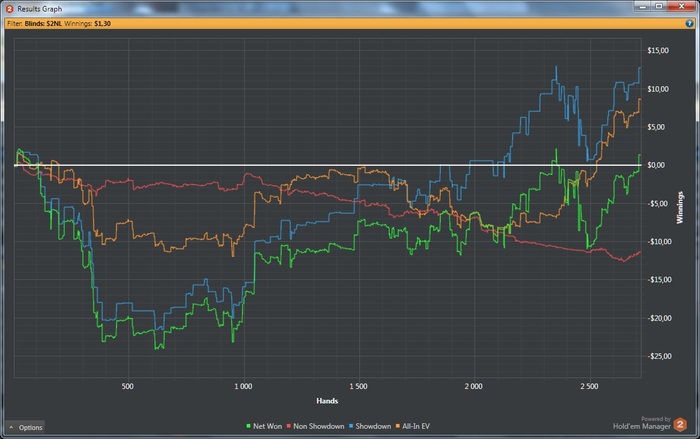Click the -$25,00 axis value
700x439 pixels.
pos(659,356)
